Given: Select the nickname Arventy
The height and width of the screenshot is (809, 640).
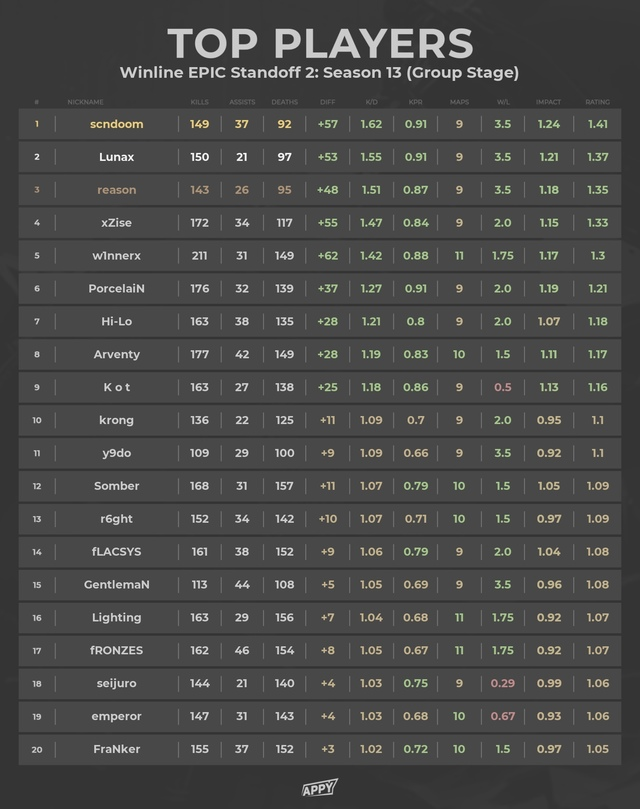Looking at the screenshot, I should click(117, 354).
